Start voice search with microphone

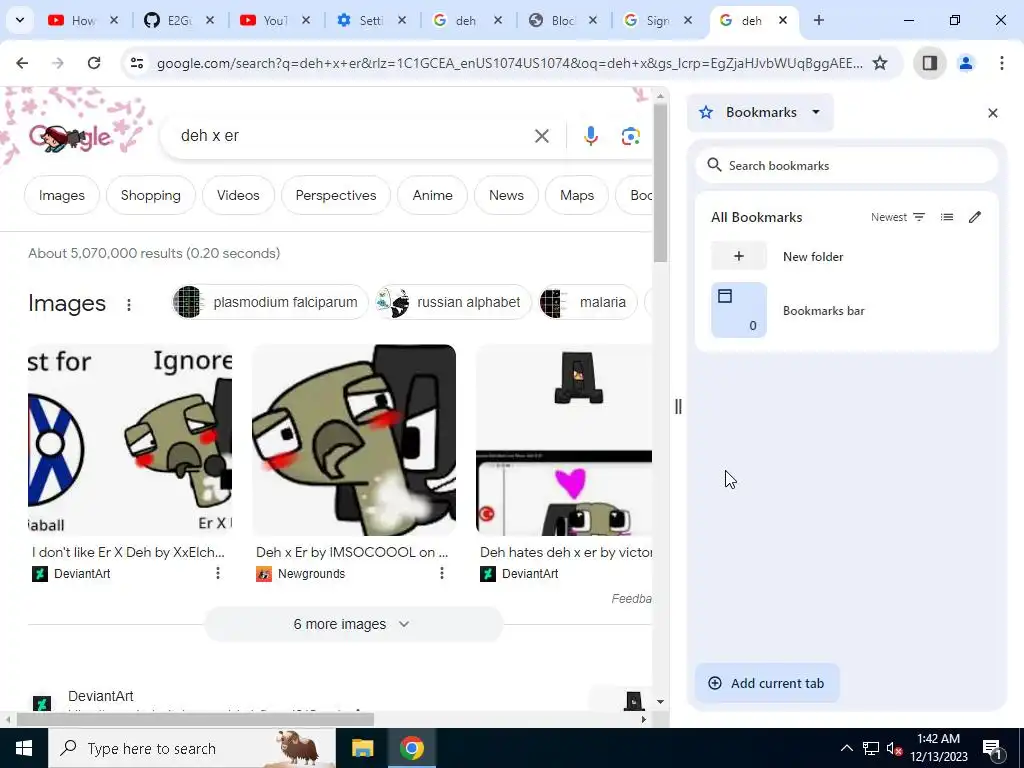coord(590,136)
